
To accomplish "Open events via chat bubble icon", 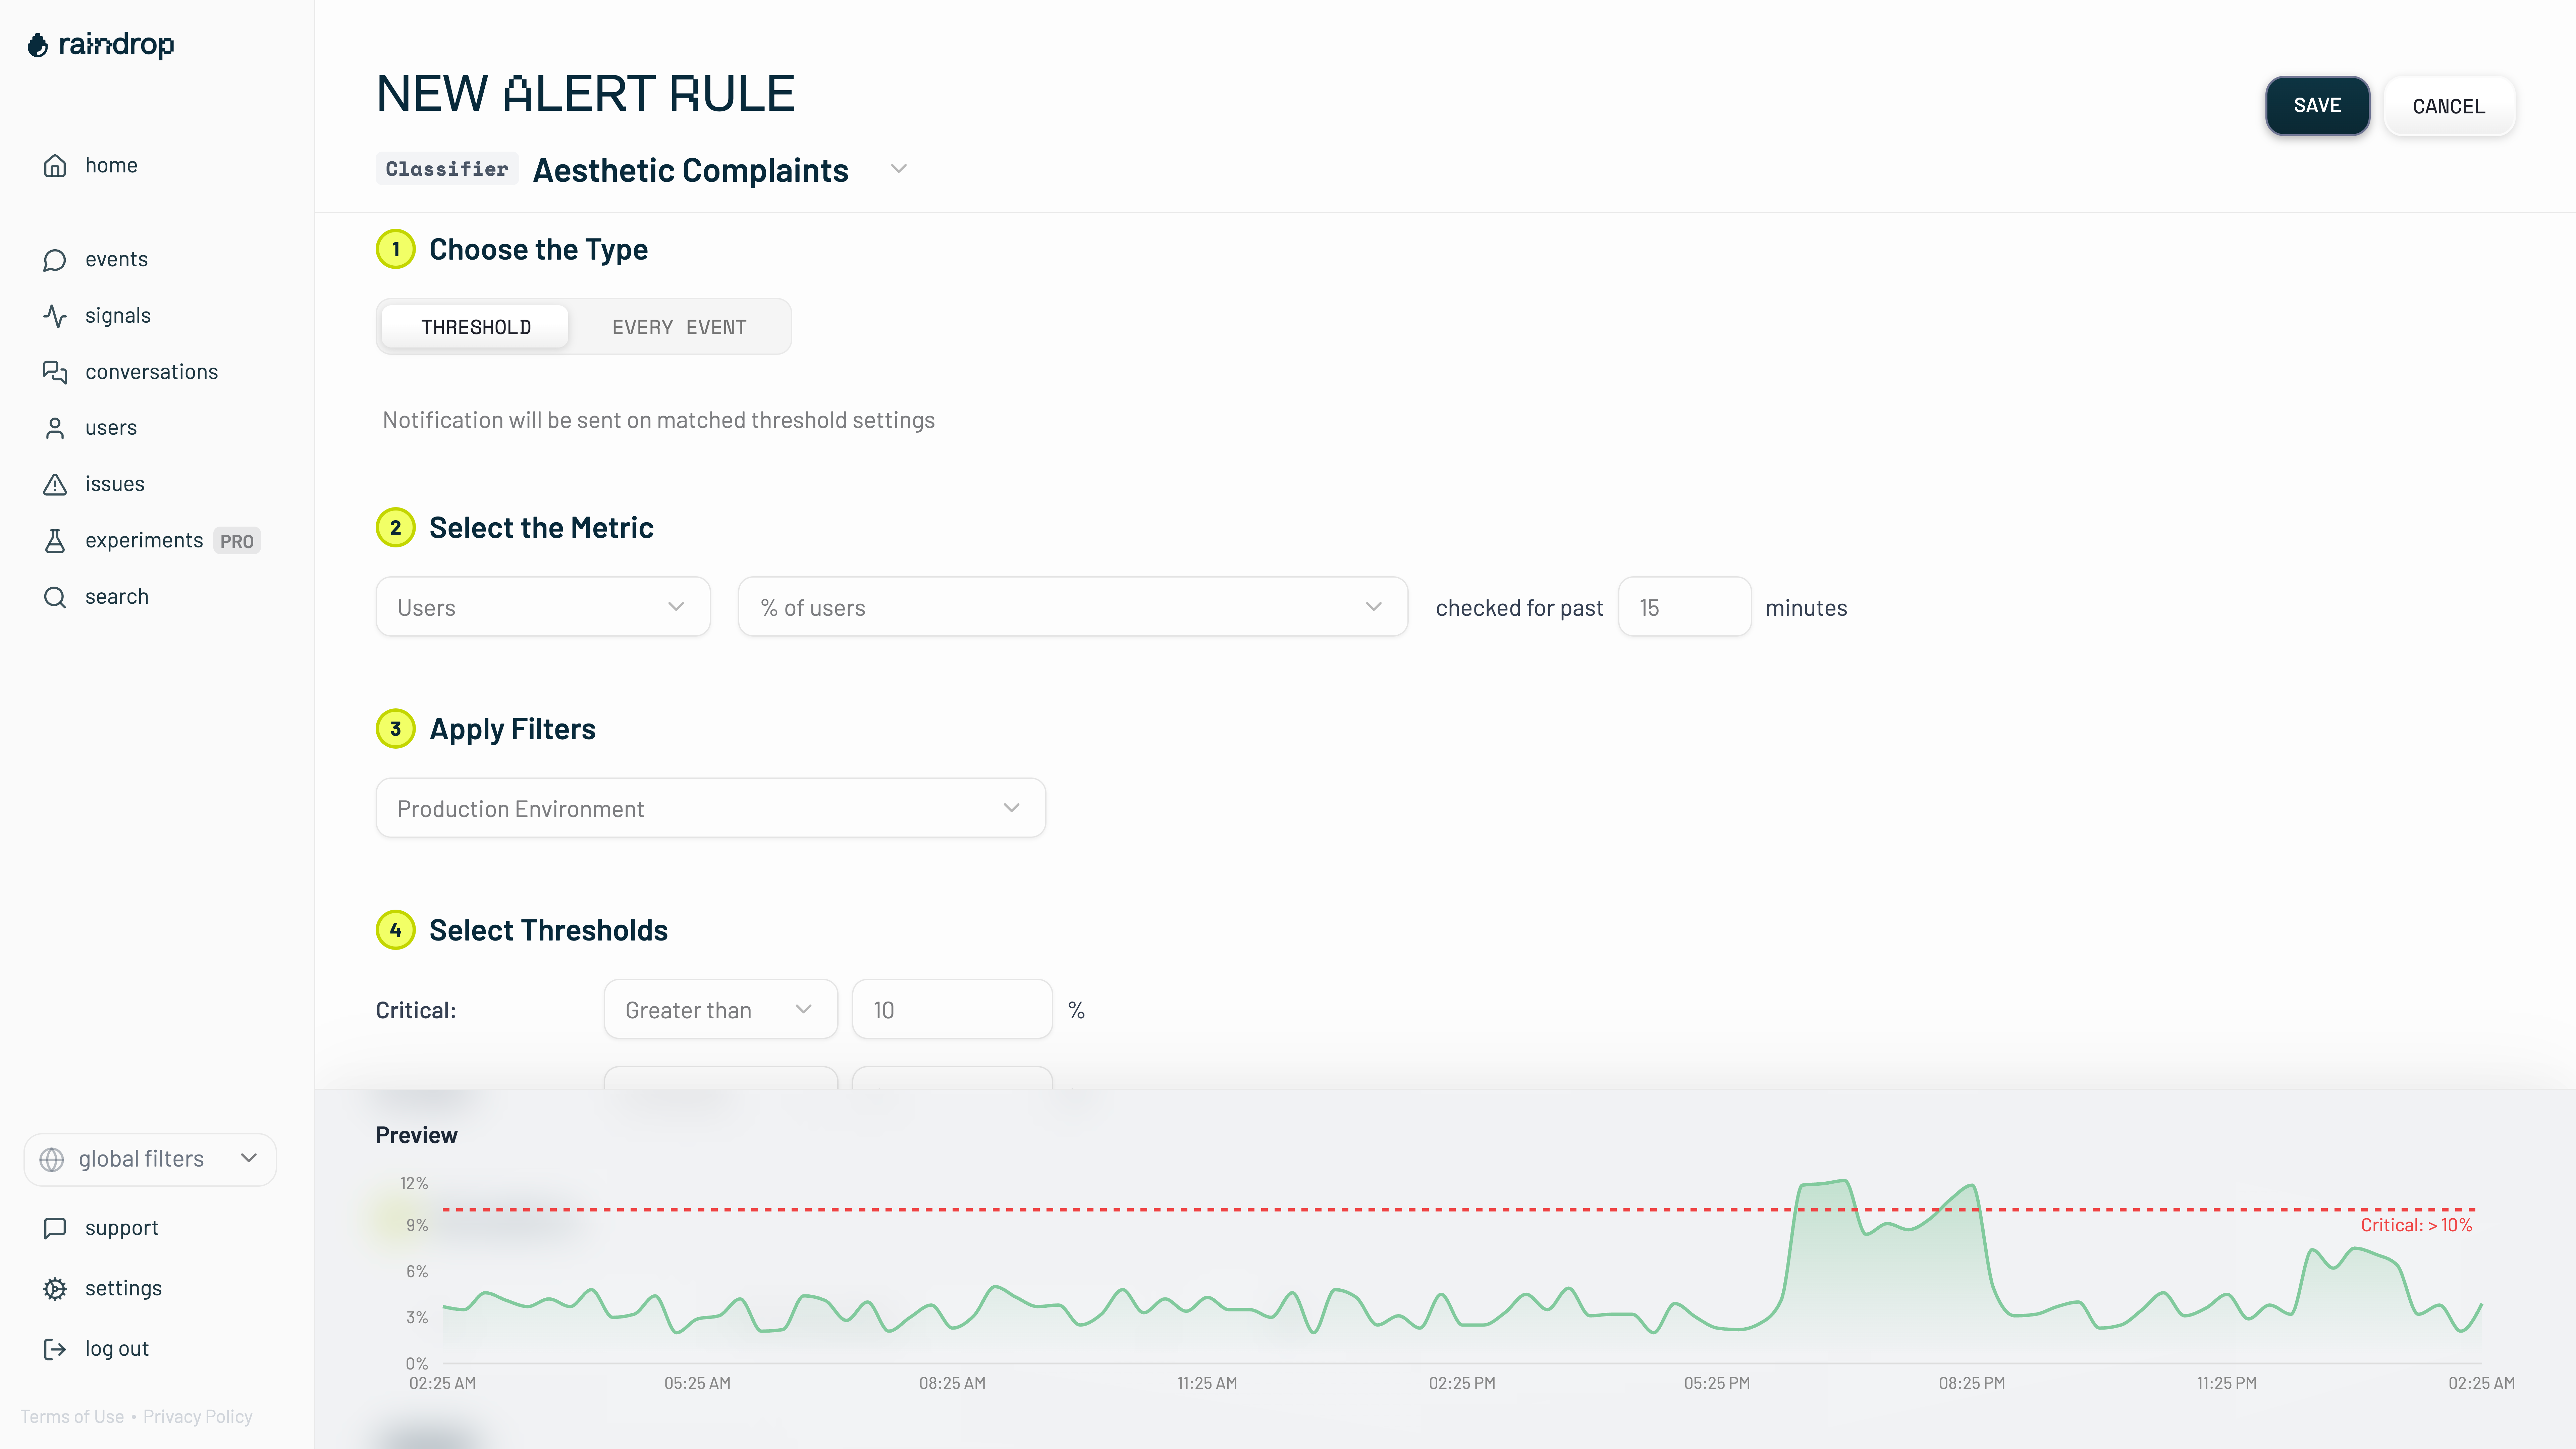I will [55, 260].
